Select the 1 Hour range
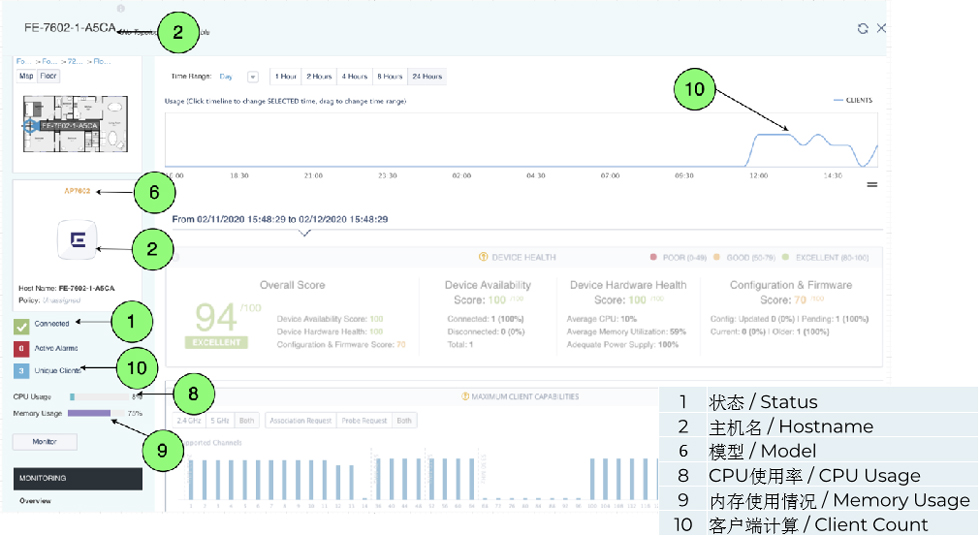The image size is (980, 536). [286, 77]
